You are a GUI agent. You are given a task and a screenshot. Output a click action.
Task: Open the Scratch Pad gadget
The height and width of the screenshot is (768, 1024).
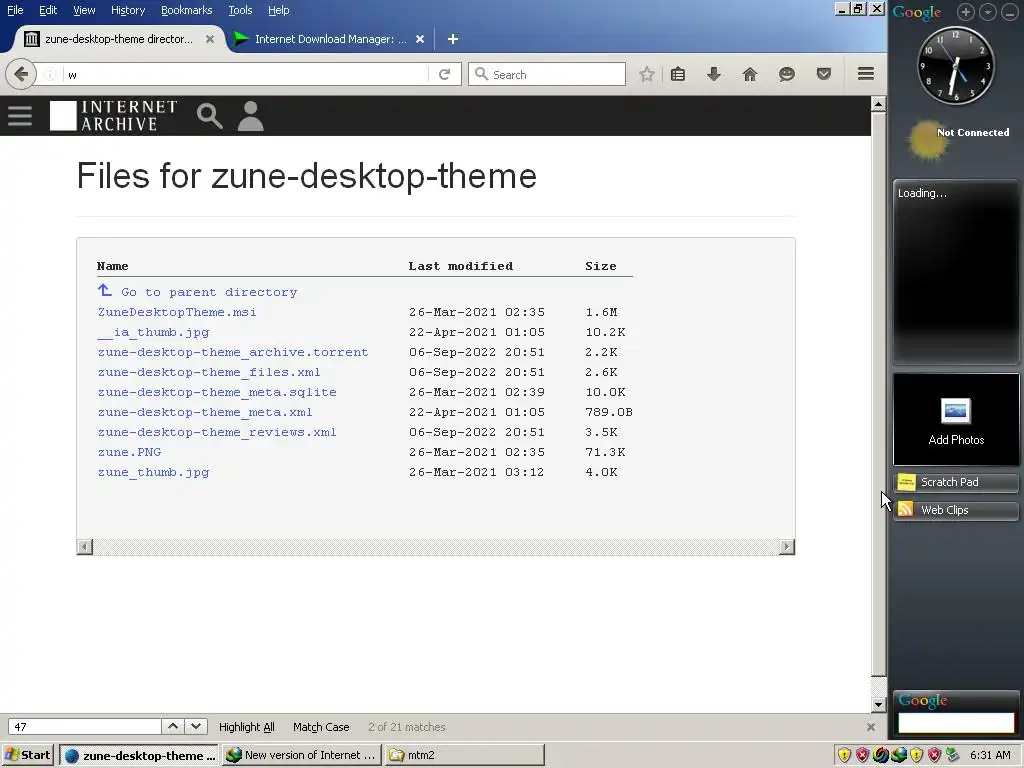coord(956,482)
